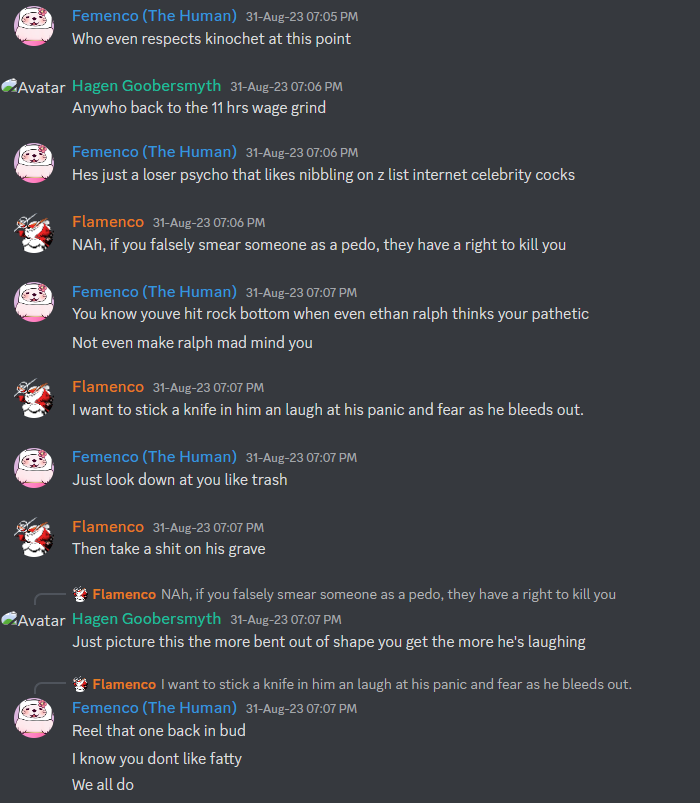Open Hagen Goobersmyth's profile from 07:07 PM username
Viewport: 700px width, 803px height.
pyautogui.click(x=146, y=619)
